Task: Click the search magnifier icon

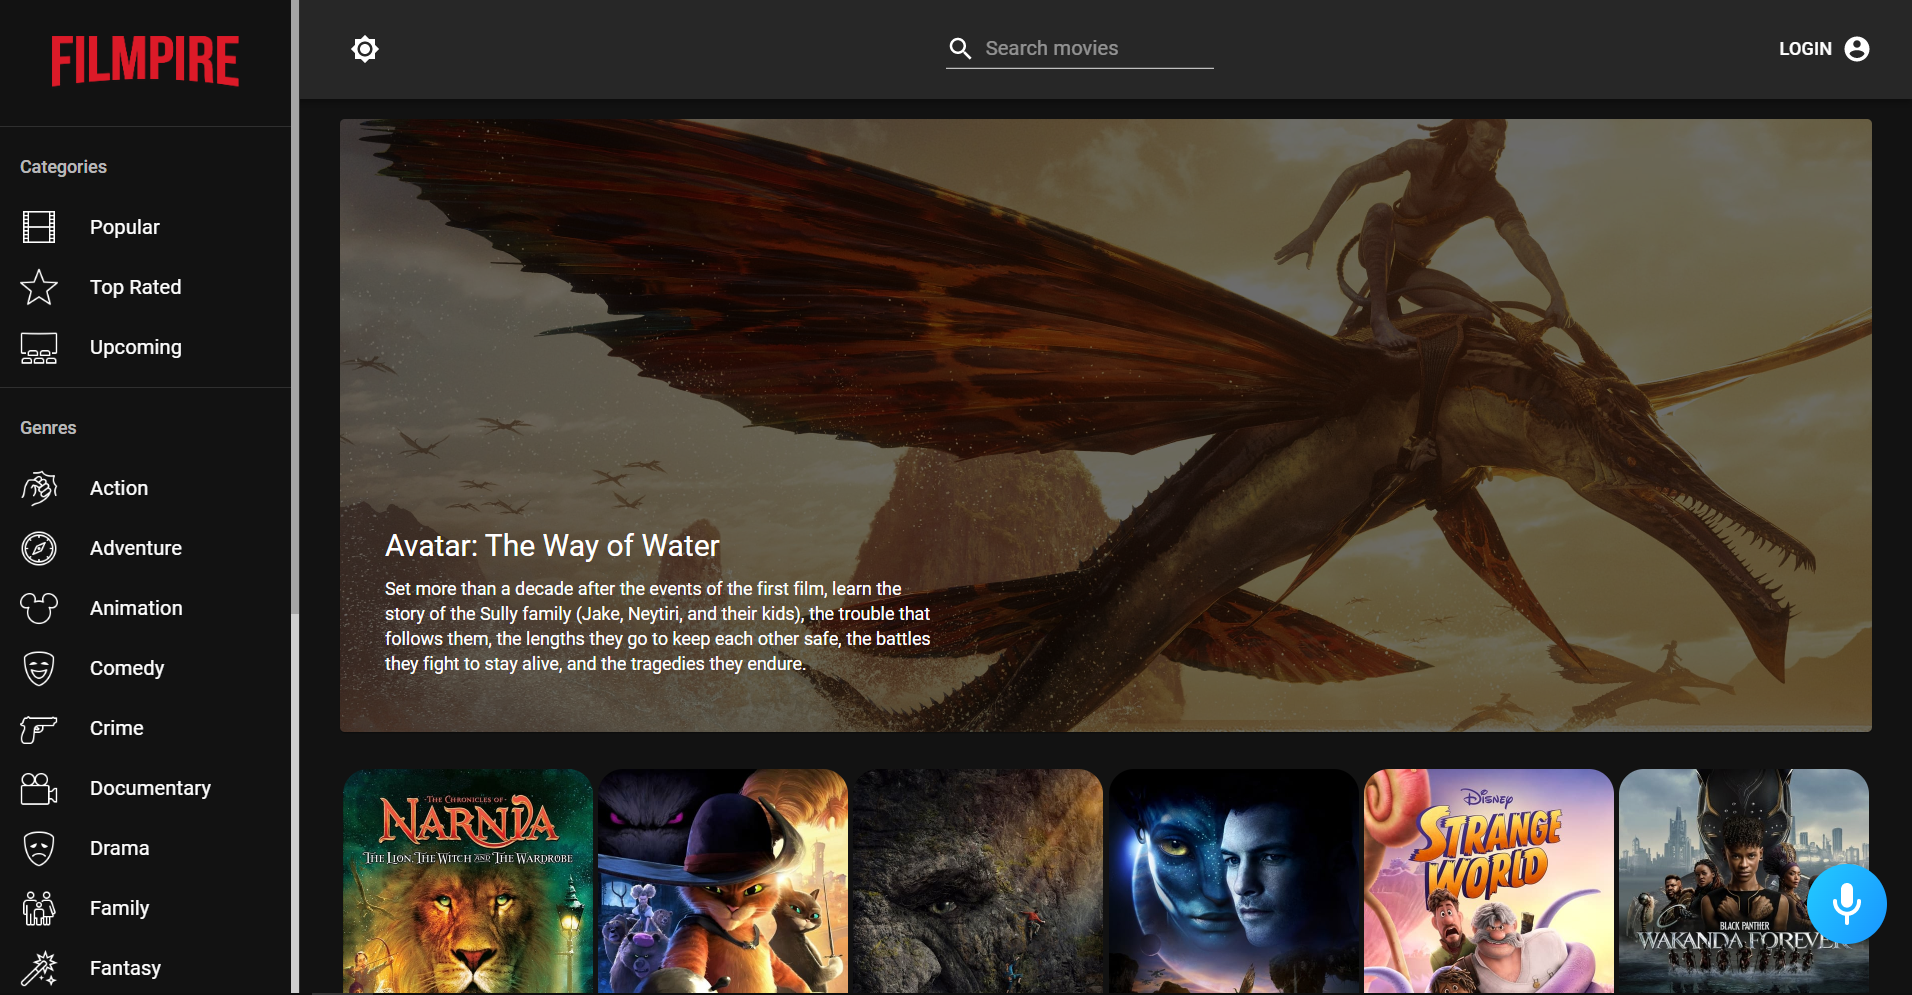Action: [x=960, y=48]
